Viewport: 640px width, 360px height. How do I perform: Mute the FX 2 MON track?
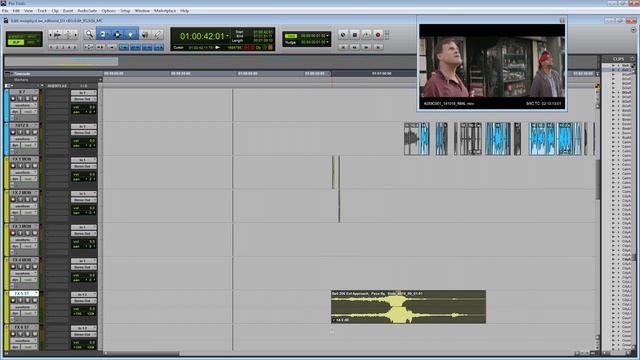pyautogui.click(x=35, y=200)
